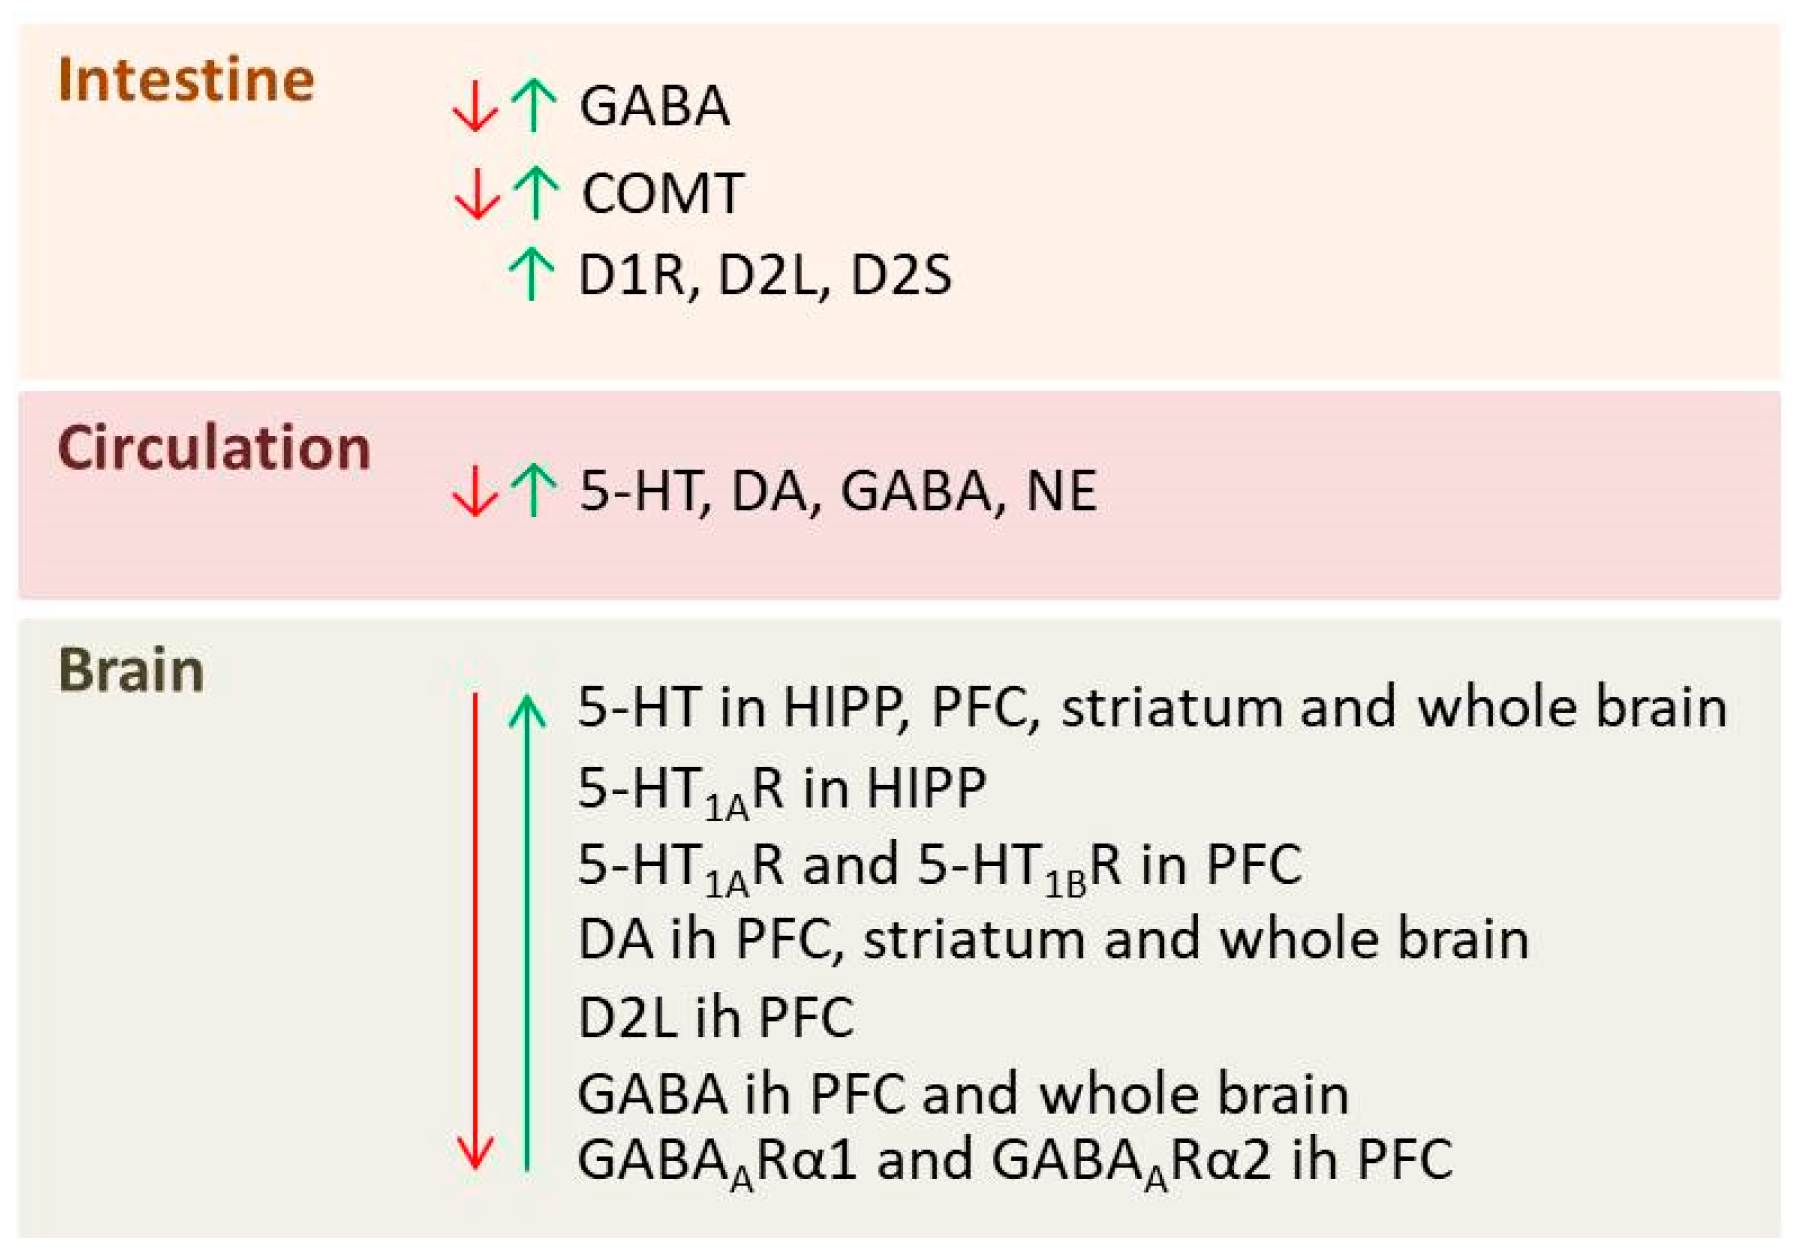
Task: Click the Brain section heading
Action: 131,670
